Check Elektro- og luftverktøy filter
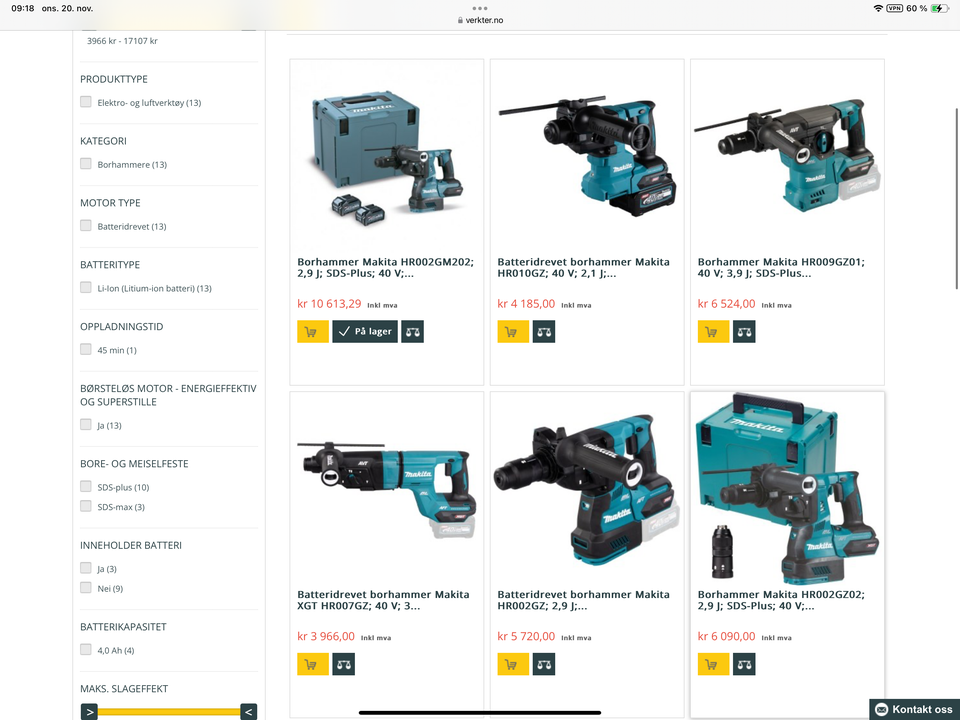The image size is (960, 720). (86, 102)
